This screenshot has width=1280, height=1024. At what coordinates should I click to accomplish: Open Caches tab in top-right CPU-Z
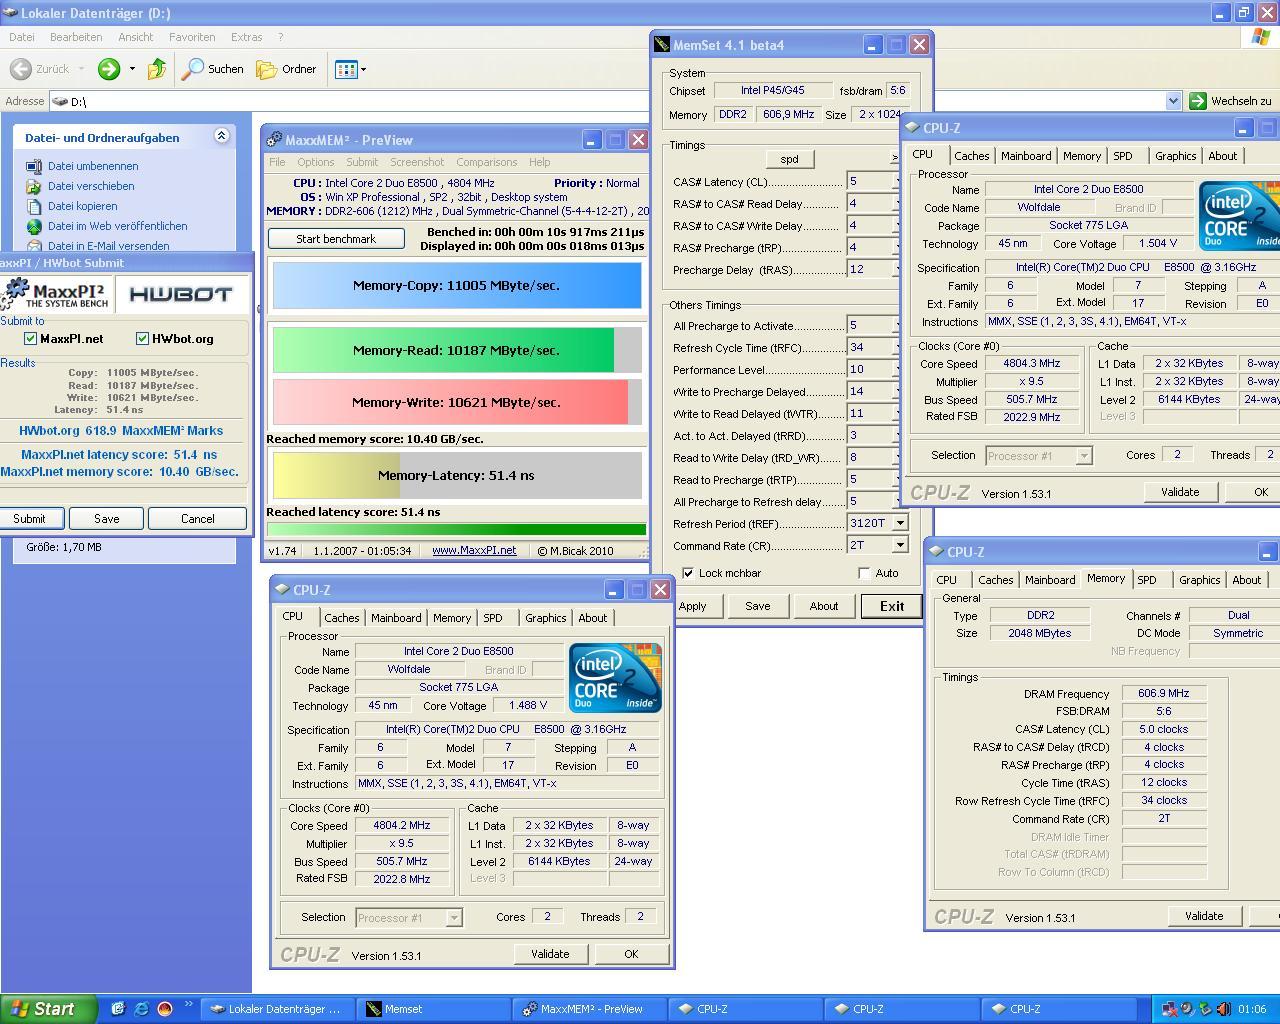click(971, 156)
